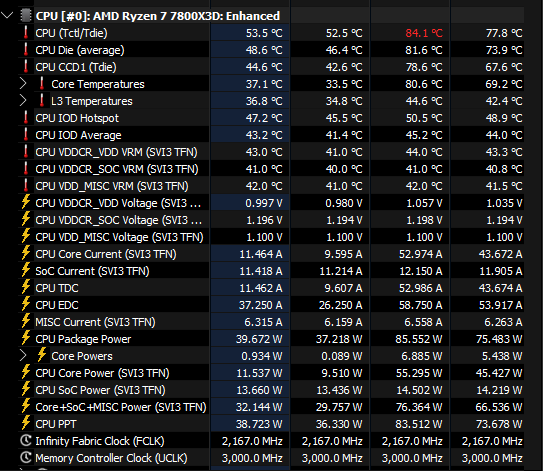Click lightning icon beside MISC Current

pos(26,321)
